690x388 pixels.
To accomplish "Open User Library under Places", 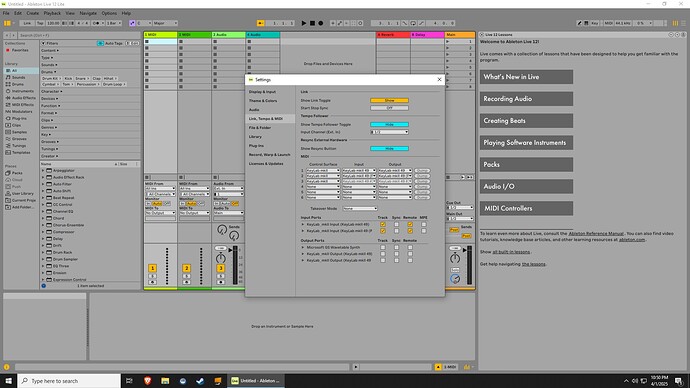I will (22, 193).
